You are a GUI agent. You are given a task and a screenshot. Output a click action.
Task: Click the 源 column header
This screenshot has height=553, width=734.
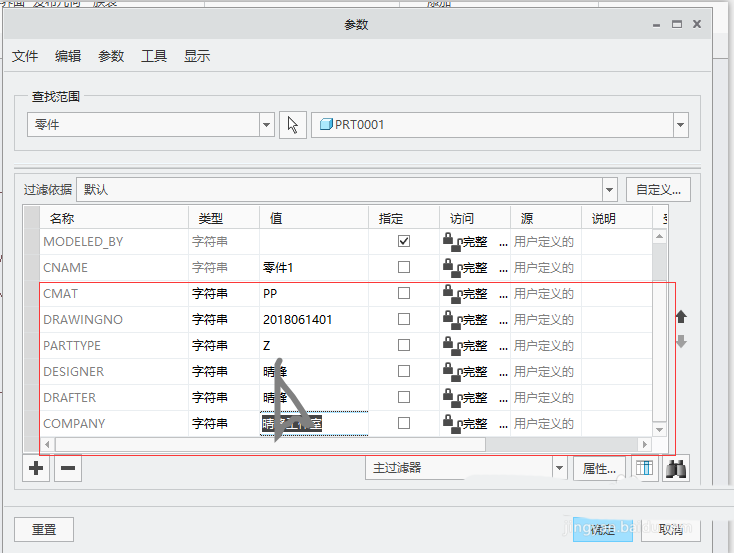(x=546, y=218)
